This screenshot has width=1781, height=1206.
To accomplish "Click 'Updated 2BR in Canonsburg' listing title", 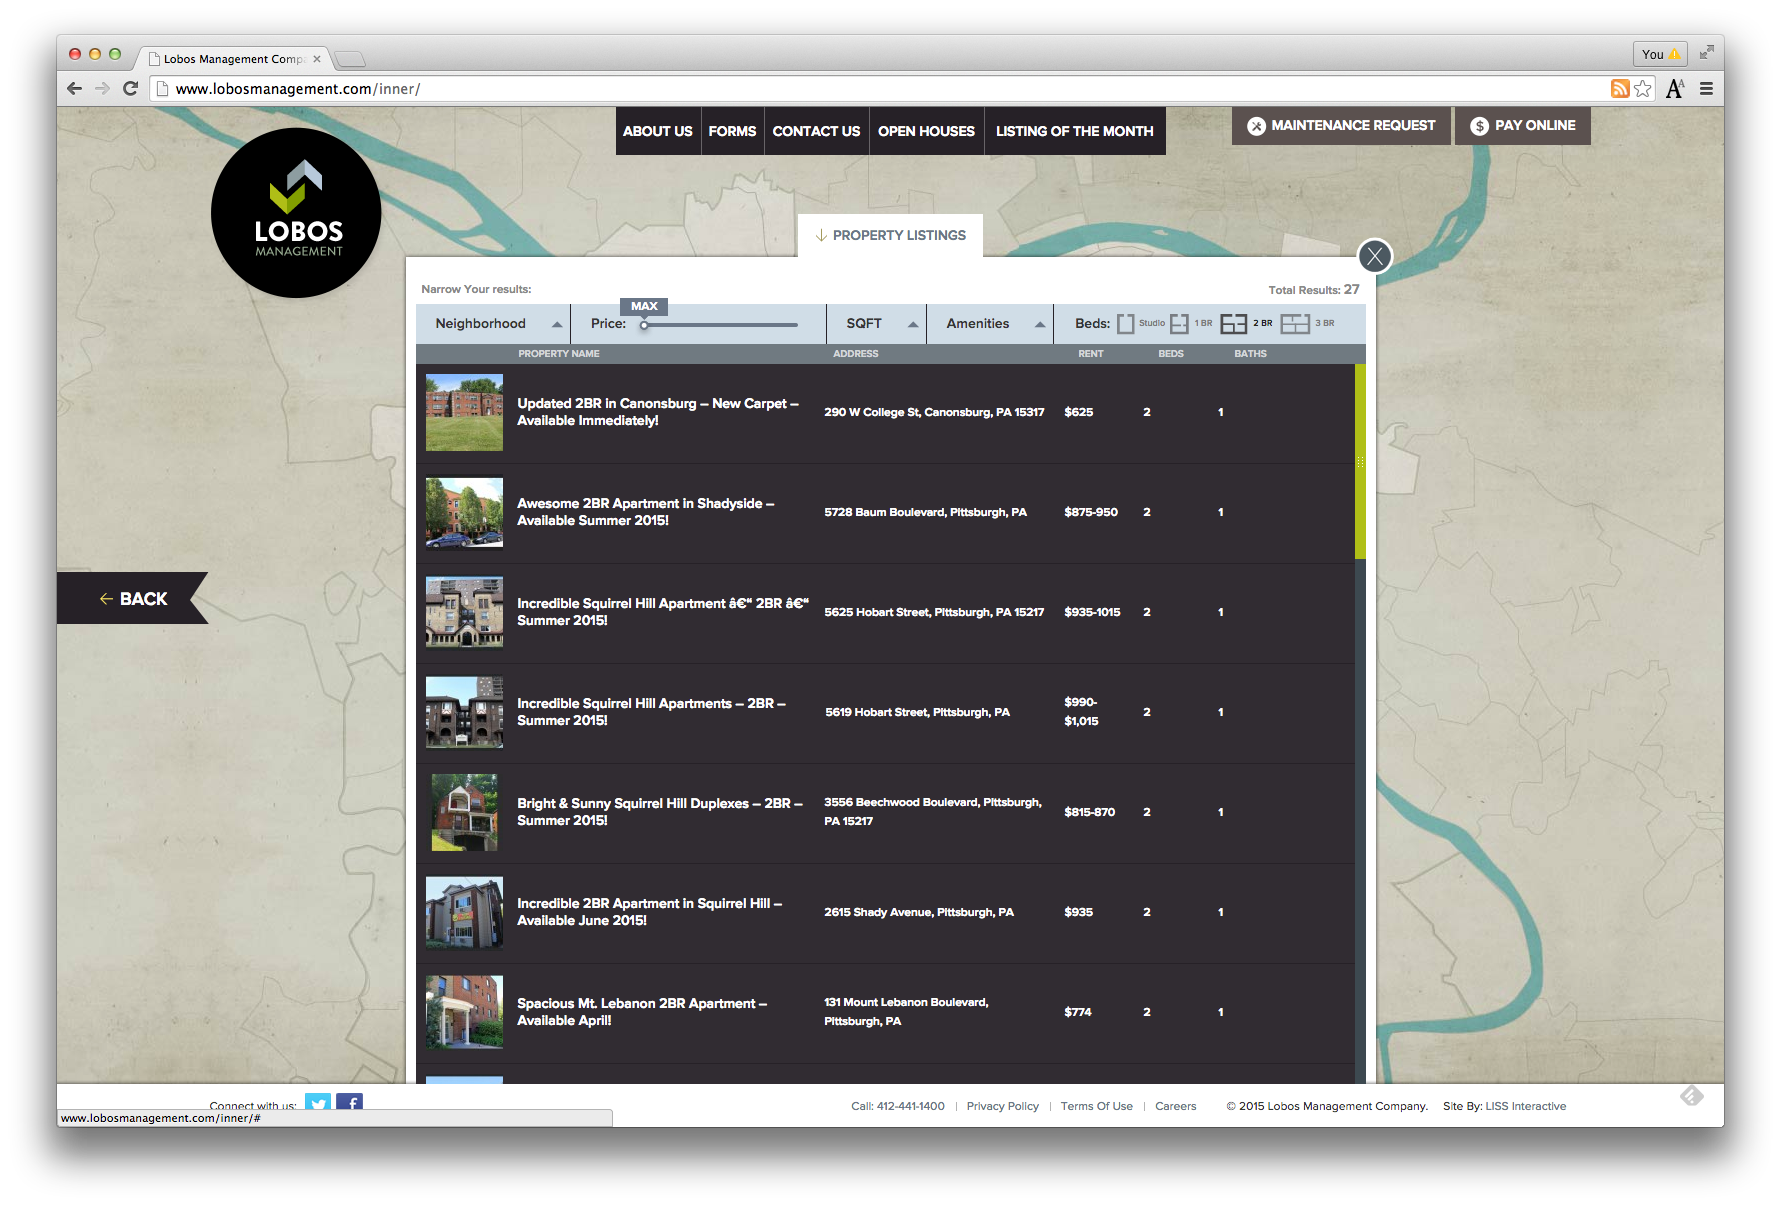I will 657,412.
